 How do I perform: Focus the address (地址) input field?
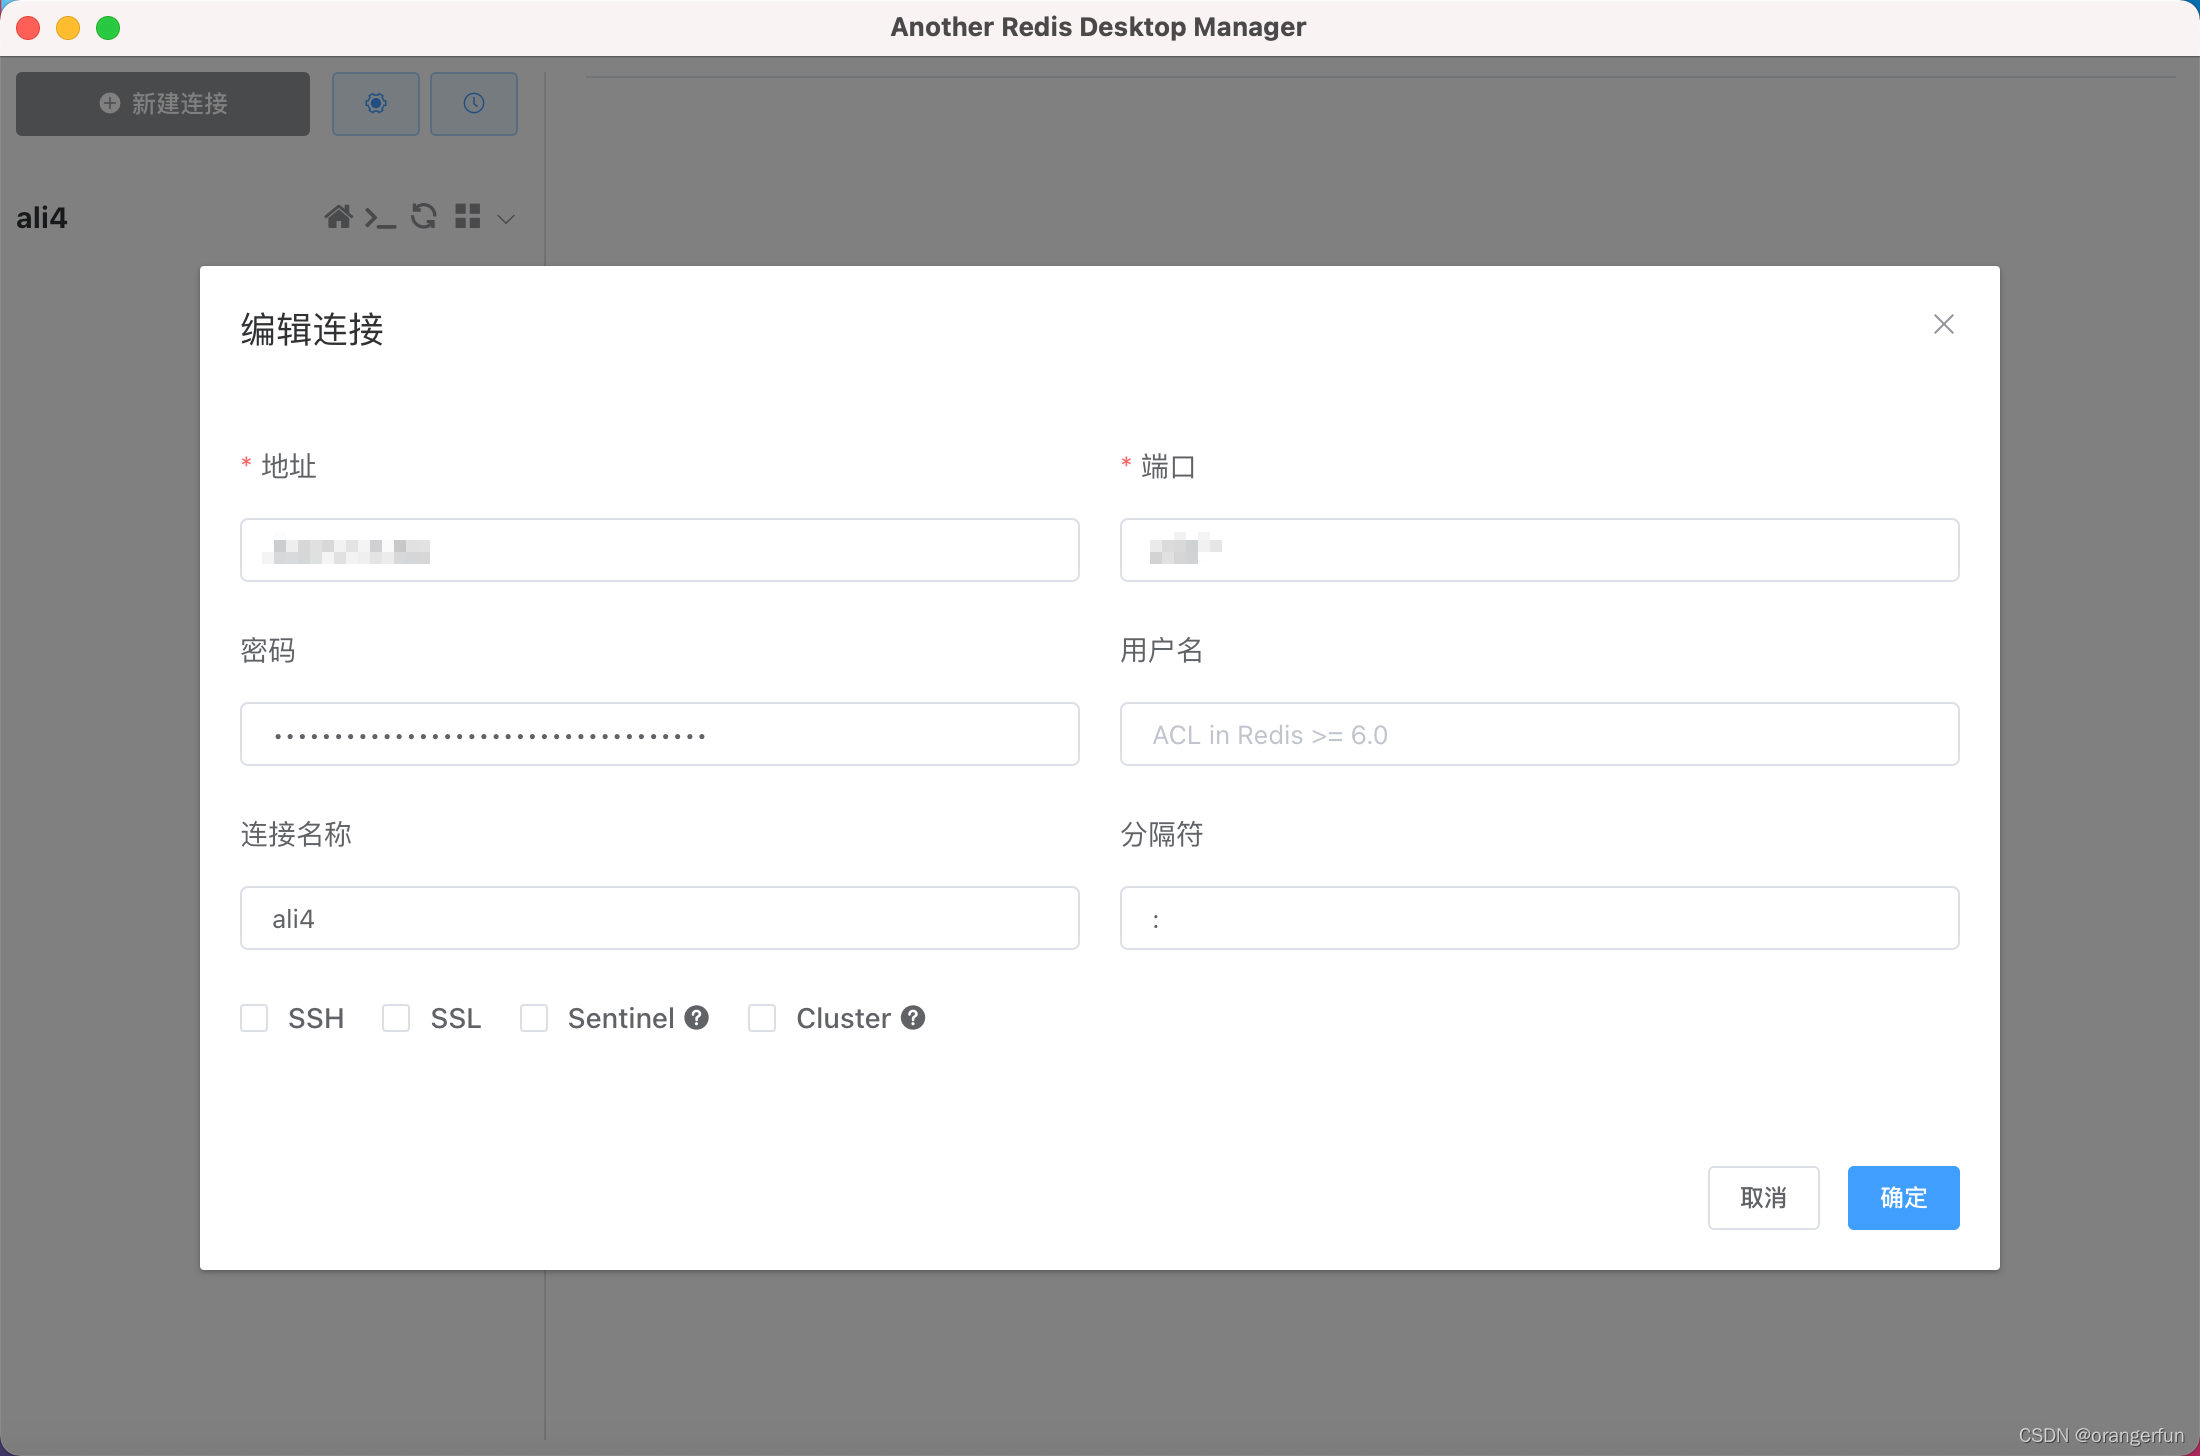pyautogui.click(x=660, y=550)
